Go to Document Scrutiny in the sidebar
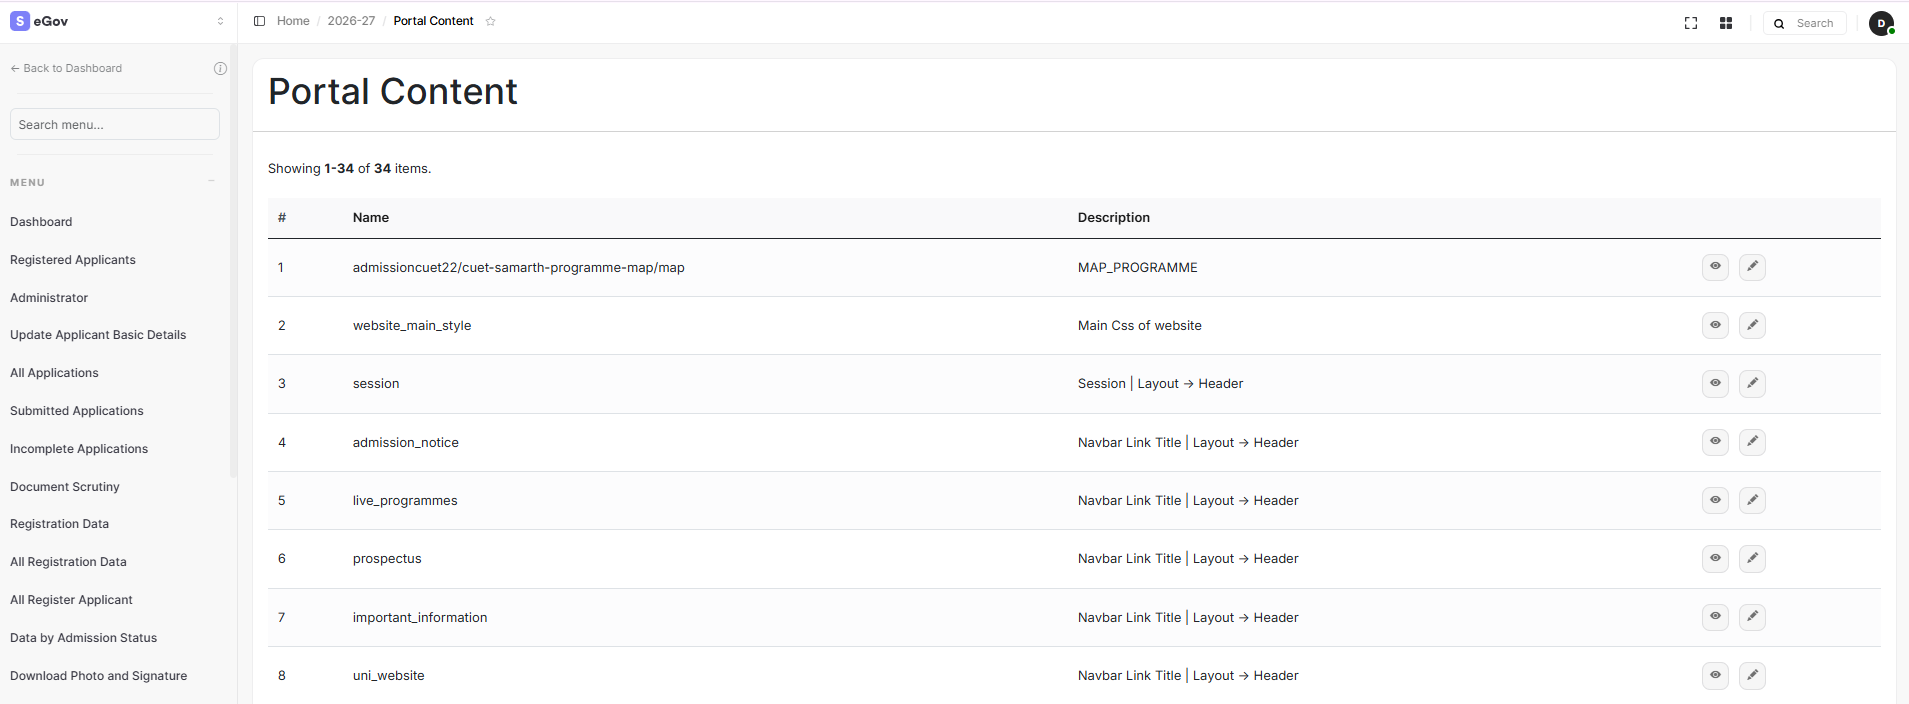 (65, 487)
